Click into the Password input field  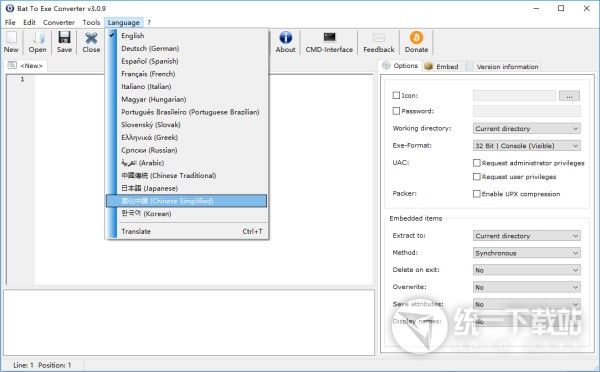coord(527,111)
